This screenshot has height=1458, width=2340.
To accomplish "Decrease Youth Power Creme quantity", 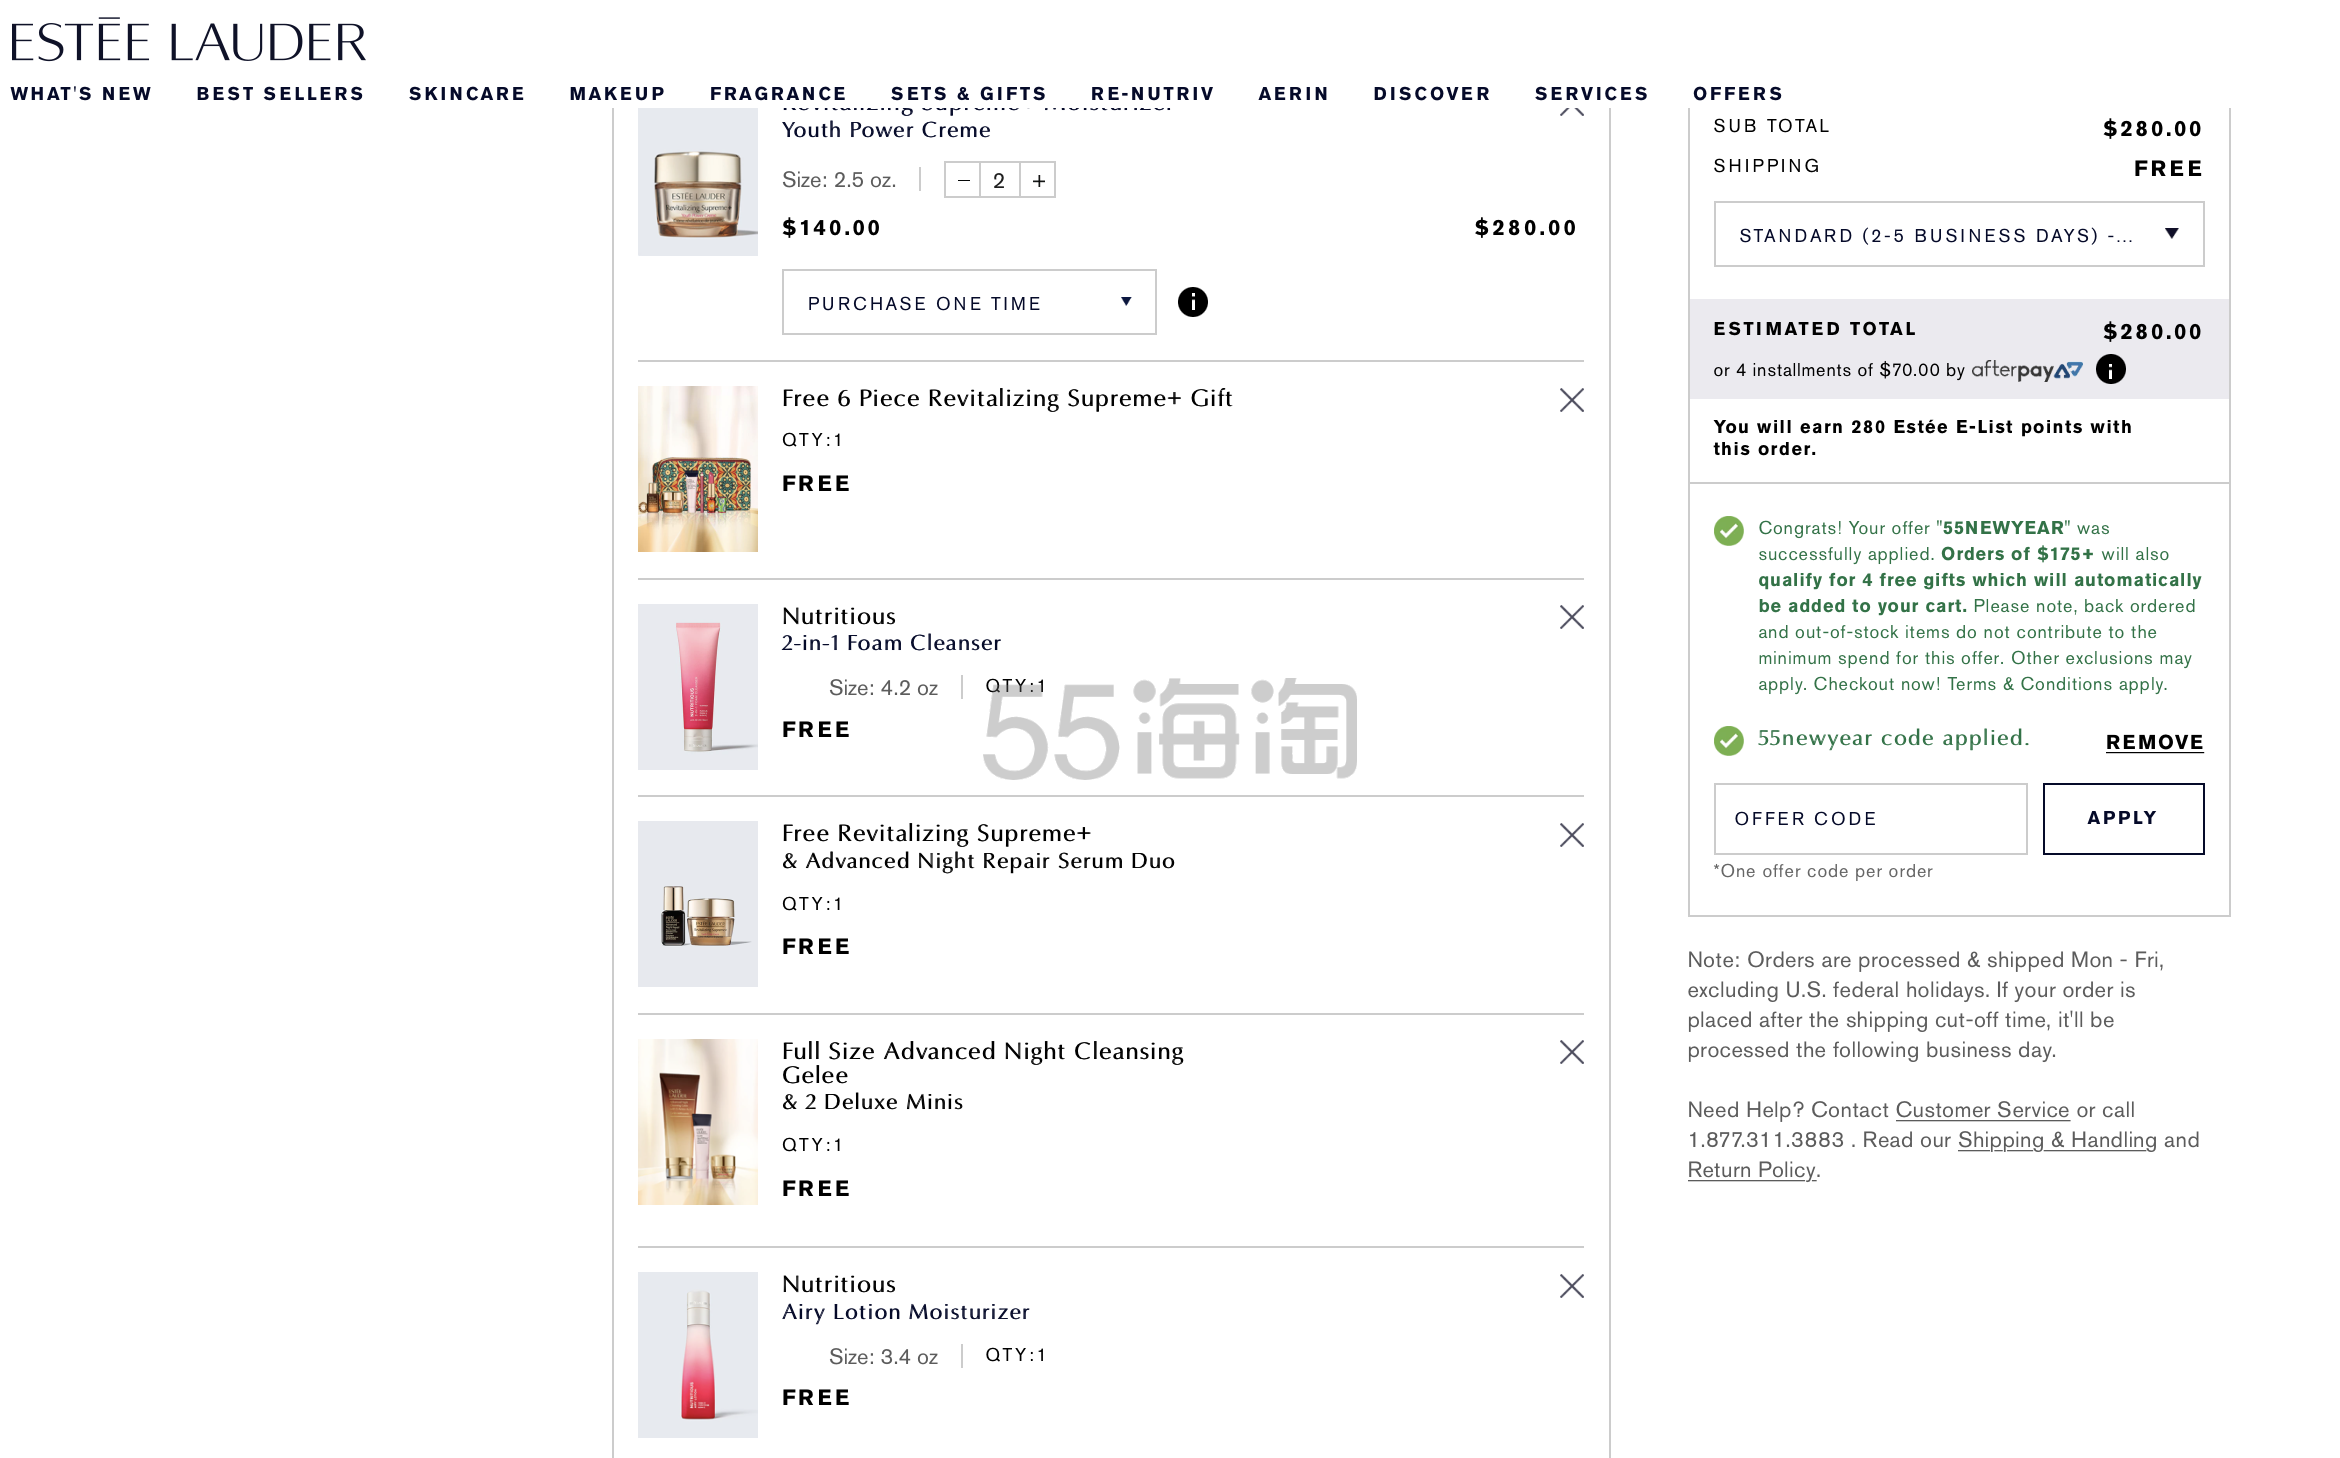I will click(962, 180).
